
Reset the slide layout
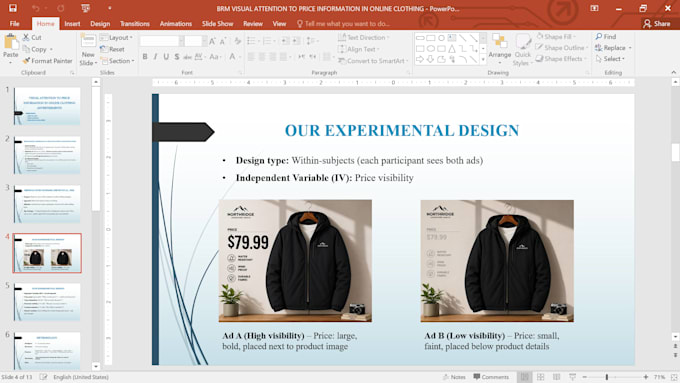point(112,49)
